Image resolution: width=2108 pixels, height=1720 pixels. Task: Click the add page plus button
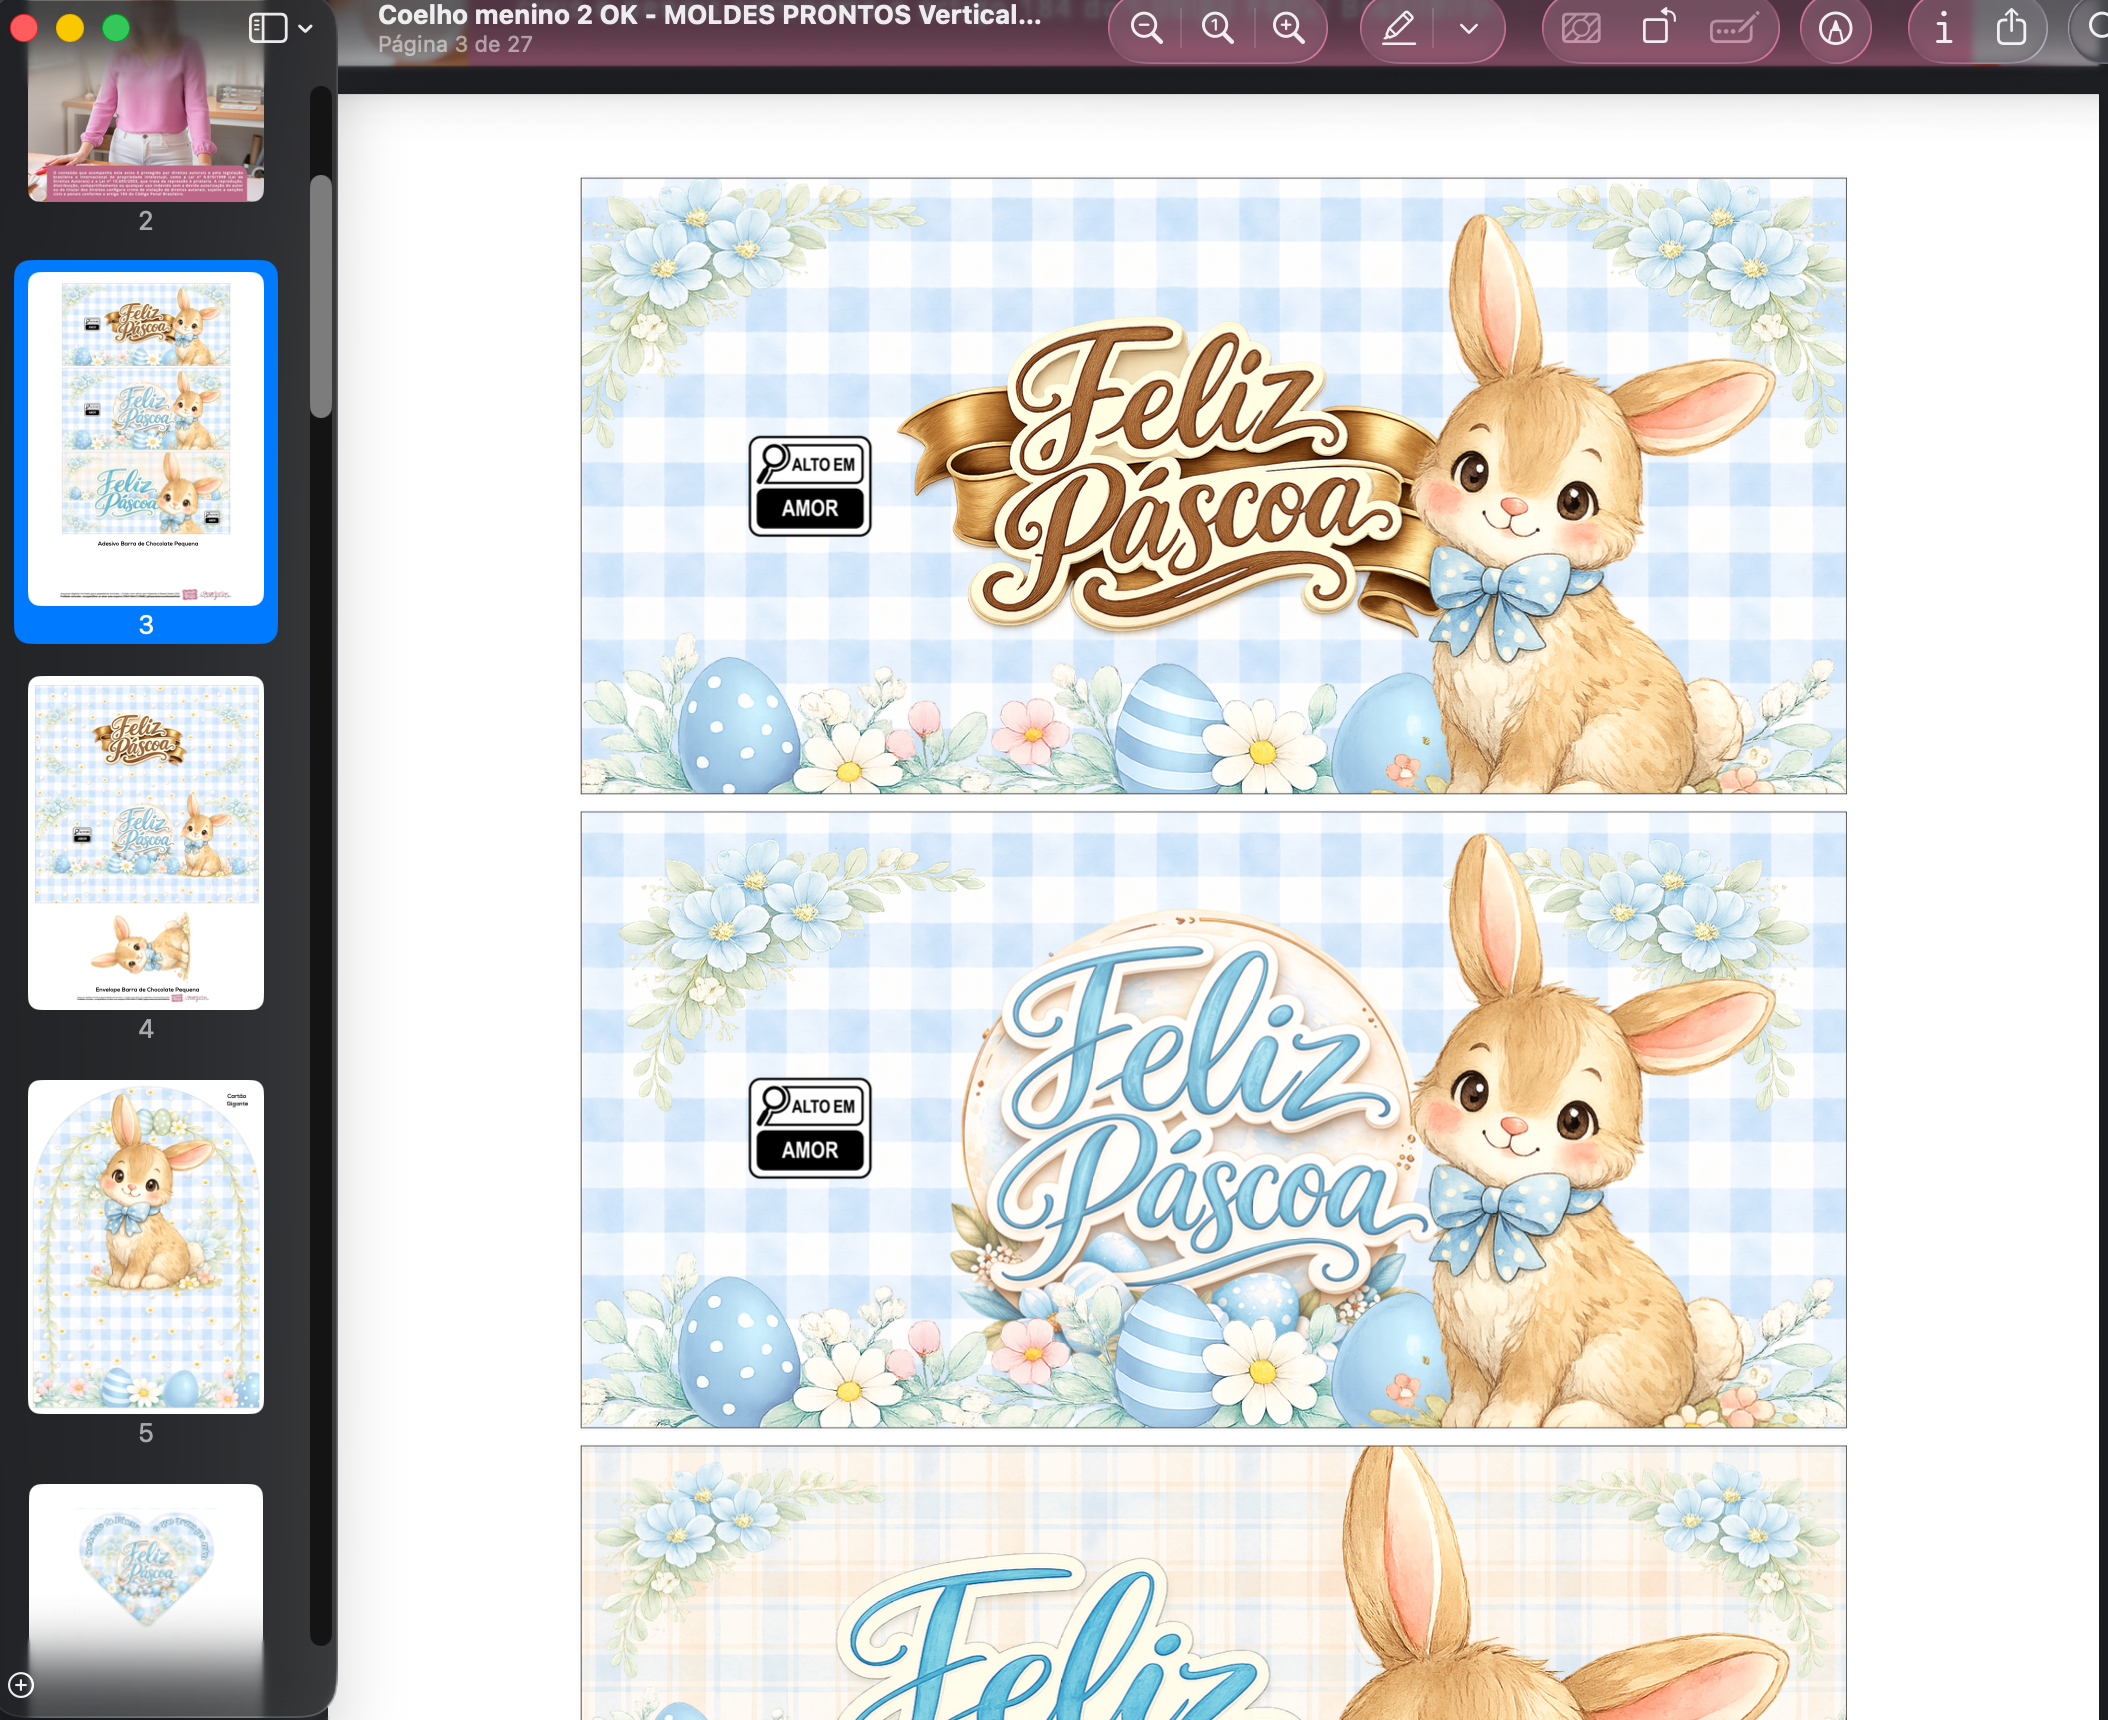(21, 1685)
